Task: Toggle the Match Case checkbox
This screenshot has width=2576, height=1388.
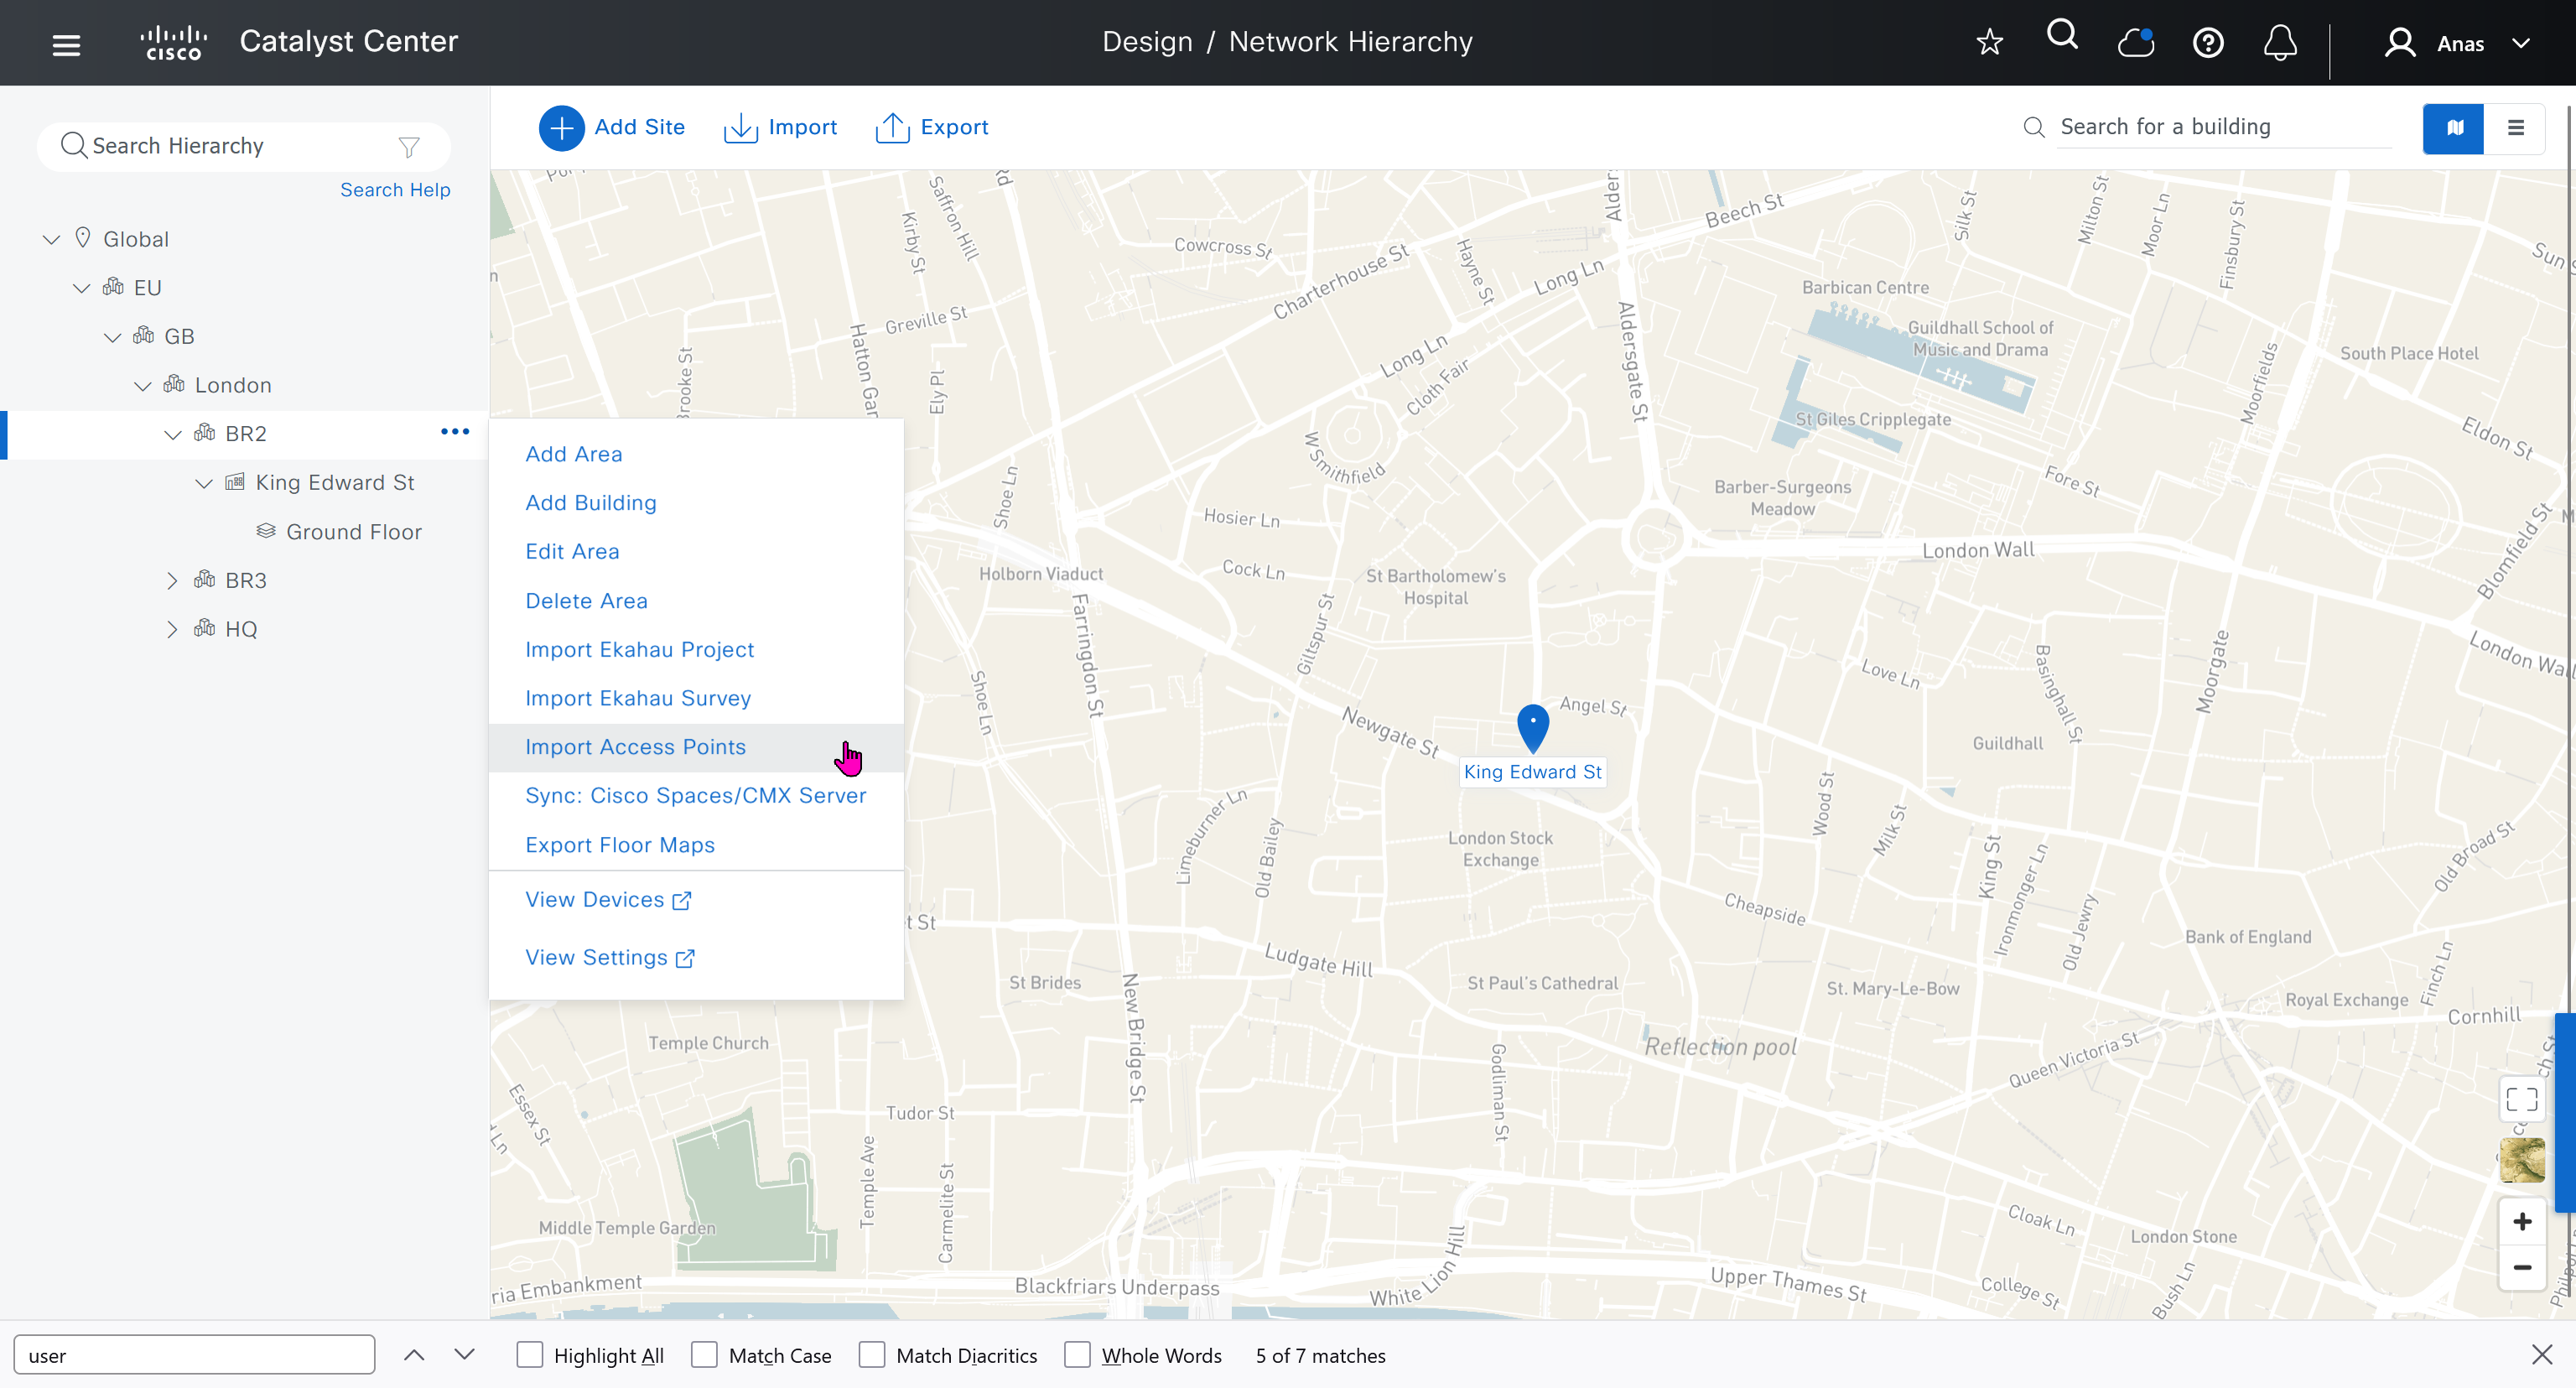Action: 704,1355
